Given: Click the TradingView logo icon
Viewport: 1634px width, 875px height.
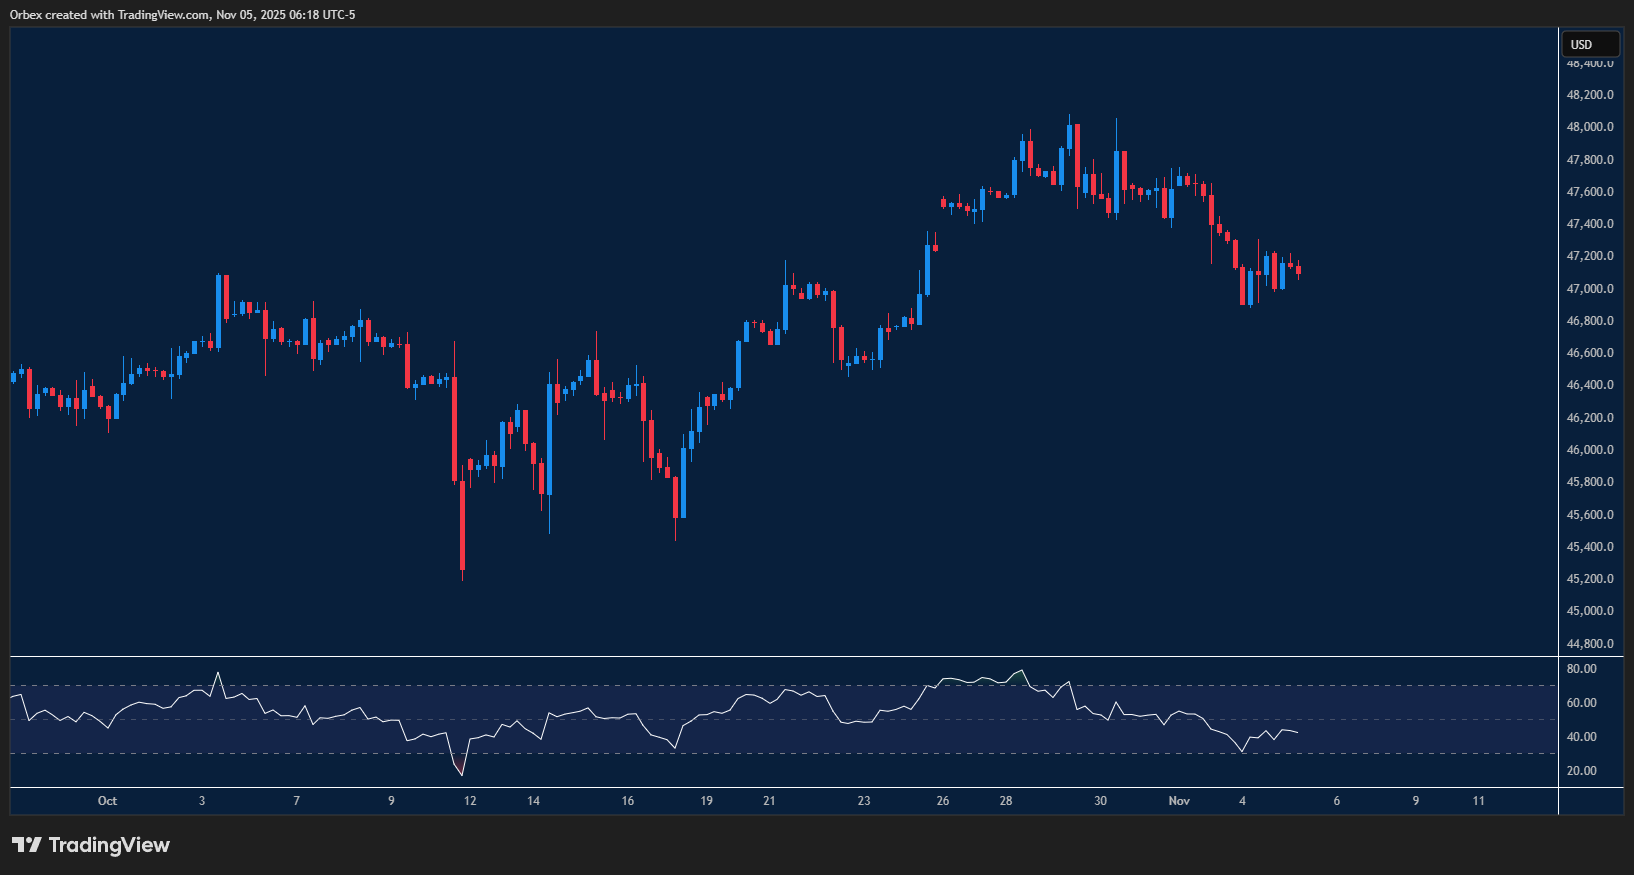Looking at the screenshot, I should click(27, 845).
